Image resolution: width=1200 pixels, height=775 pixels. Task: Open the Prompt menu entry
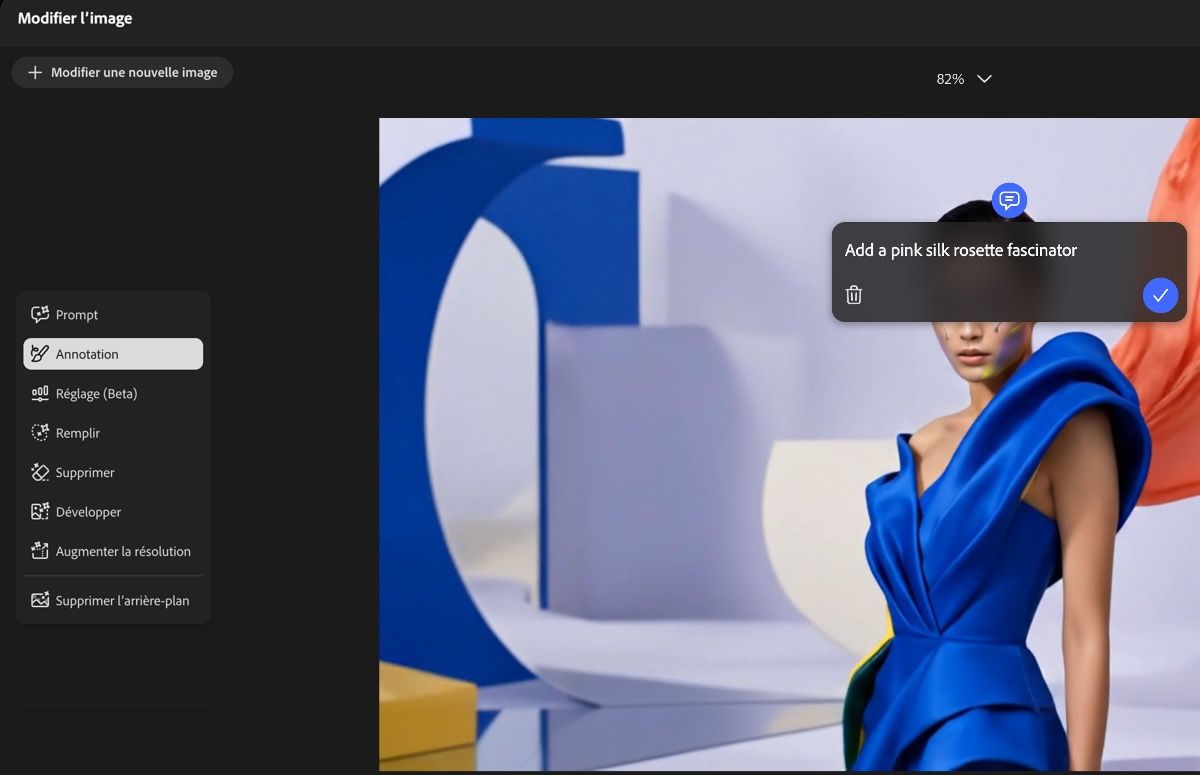click(113, 315)
